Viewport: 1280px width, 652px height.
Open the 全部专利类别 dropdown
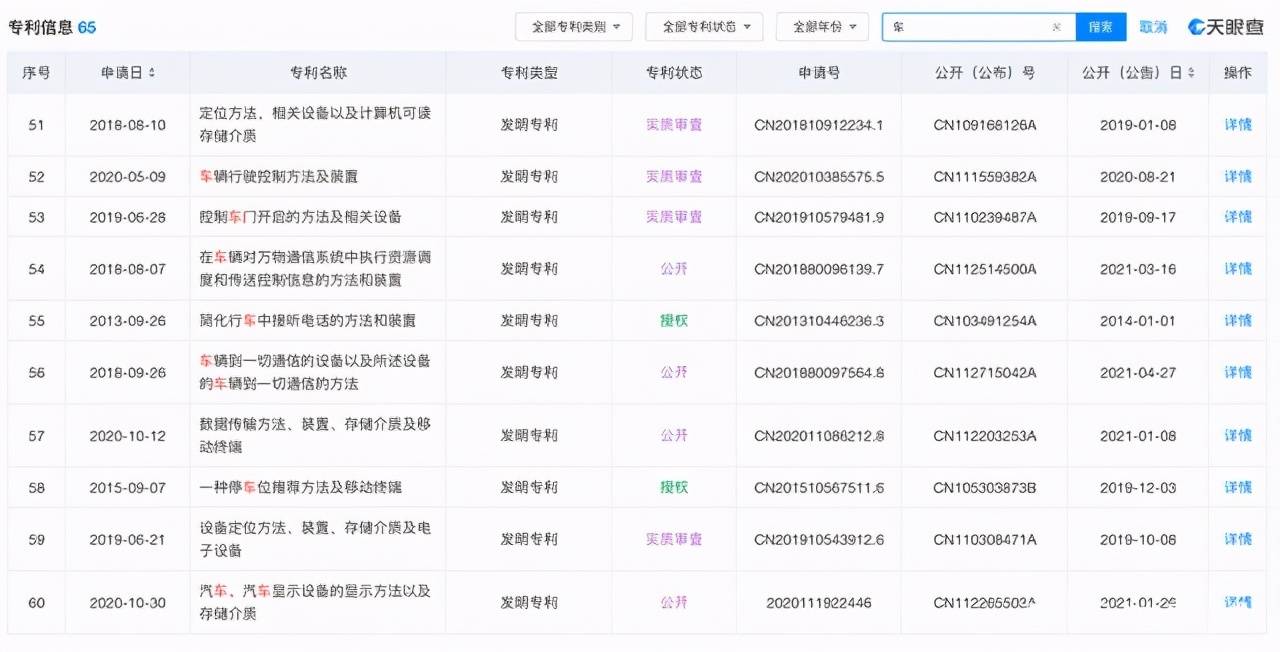coord(574,27)
